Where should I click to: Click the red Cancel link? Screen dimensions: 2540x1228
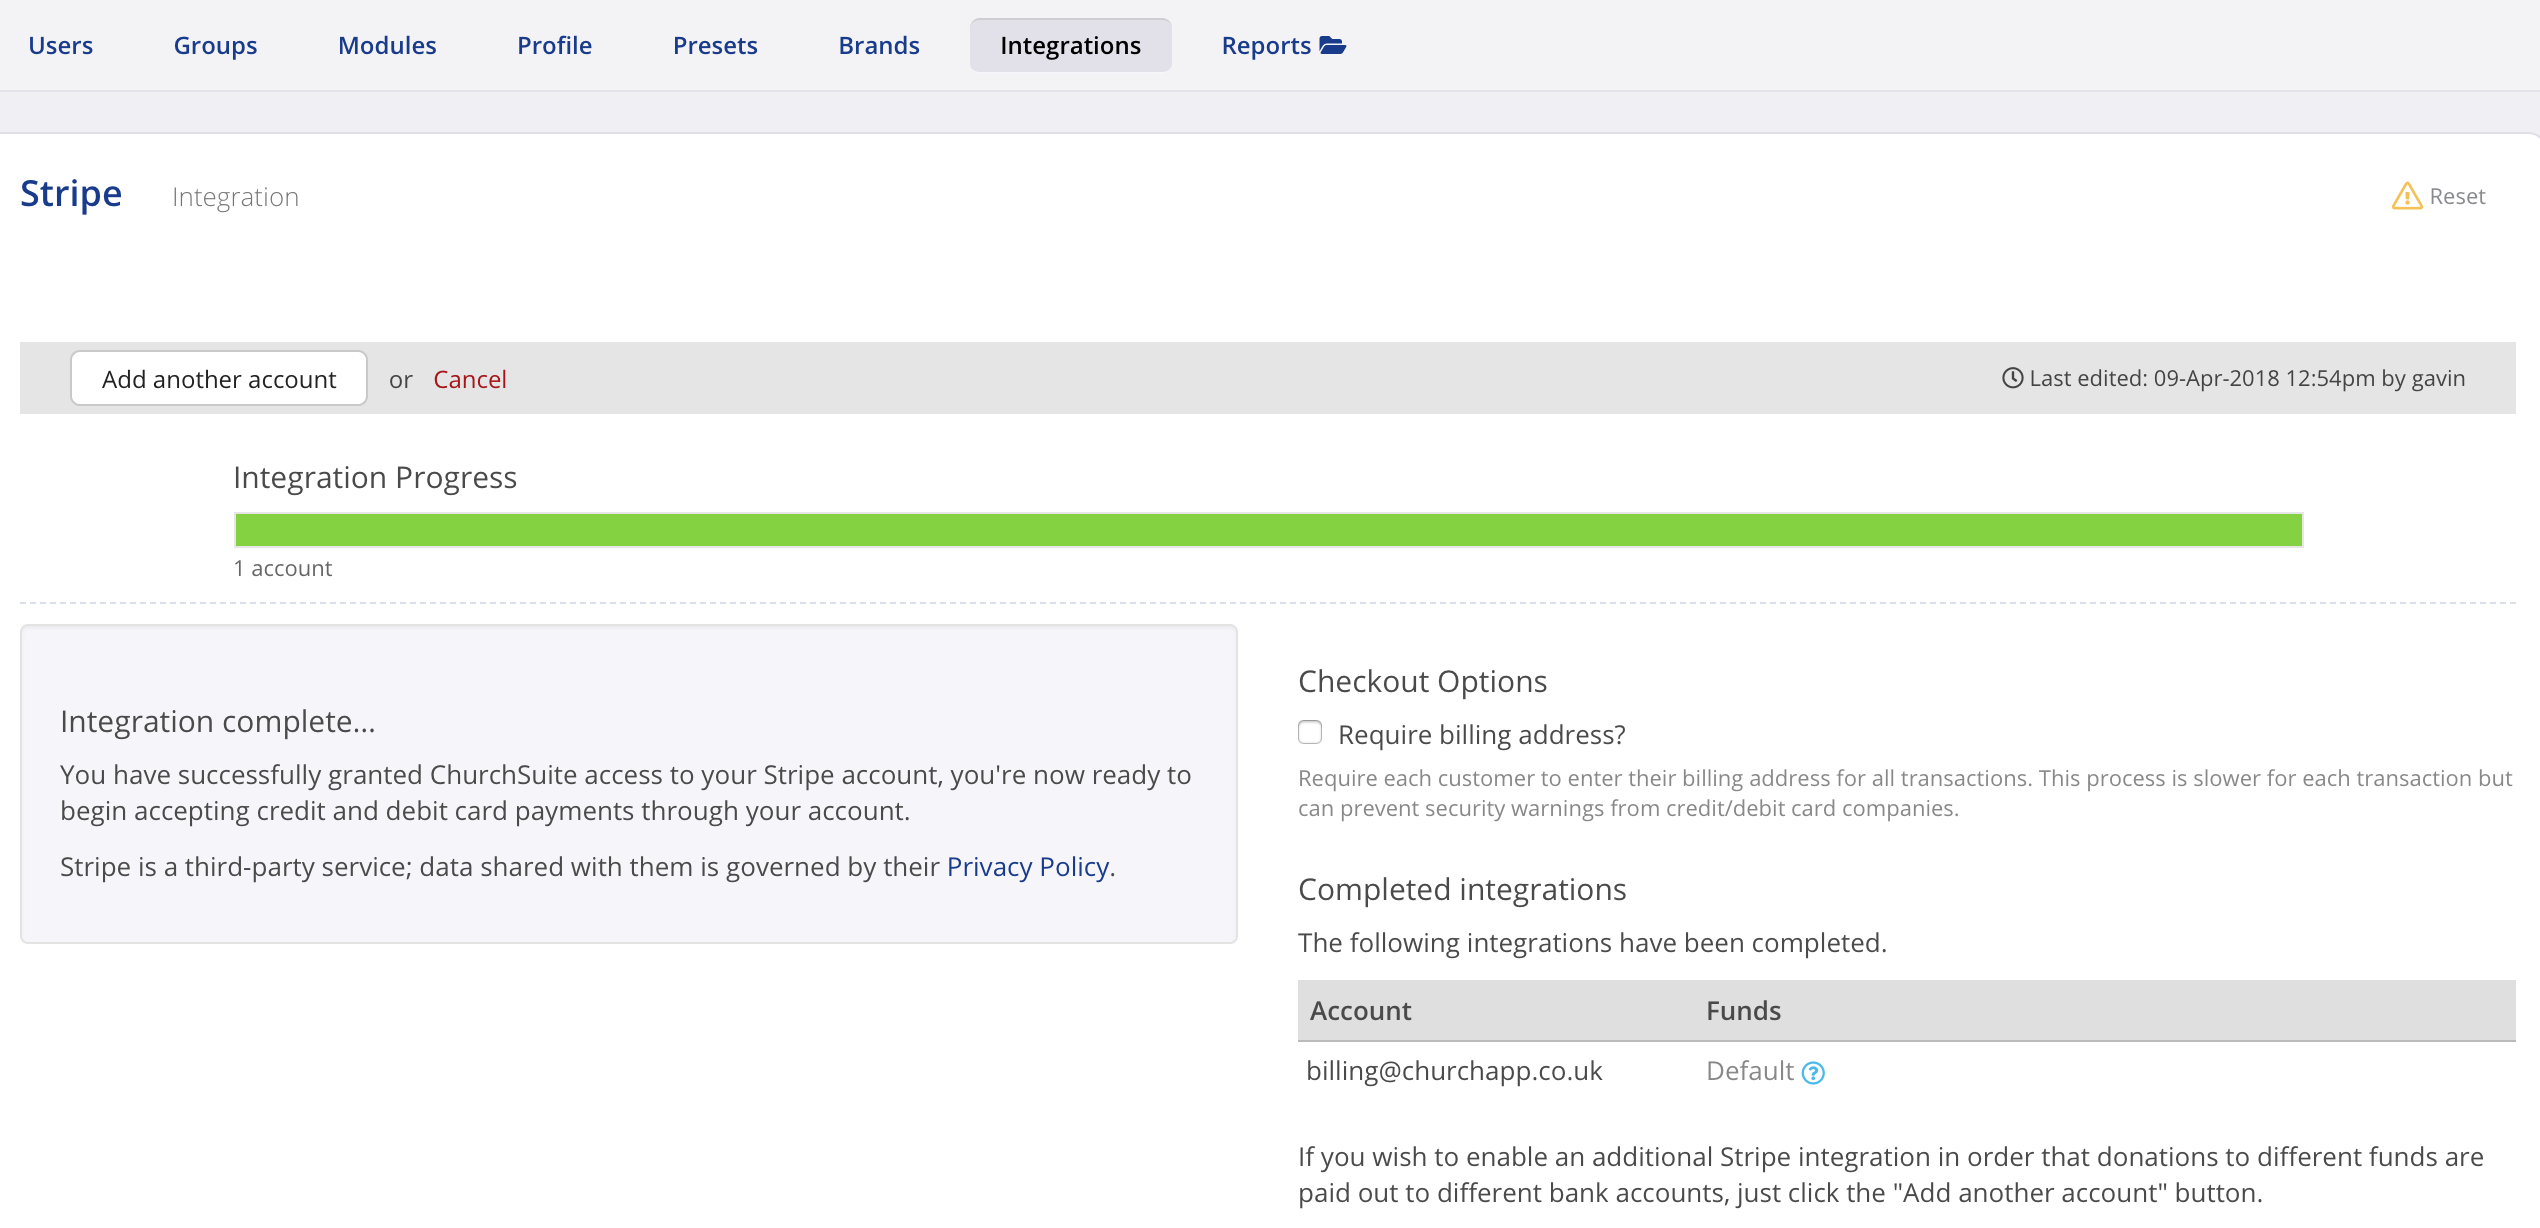coord(469,380)
